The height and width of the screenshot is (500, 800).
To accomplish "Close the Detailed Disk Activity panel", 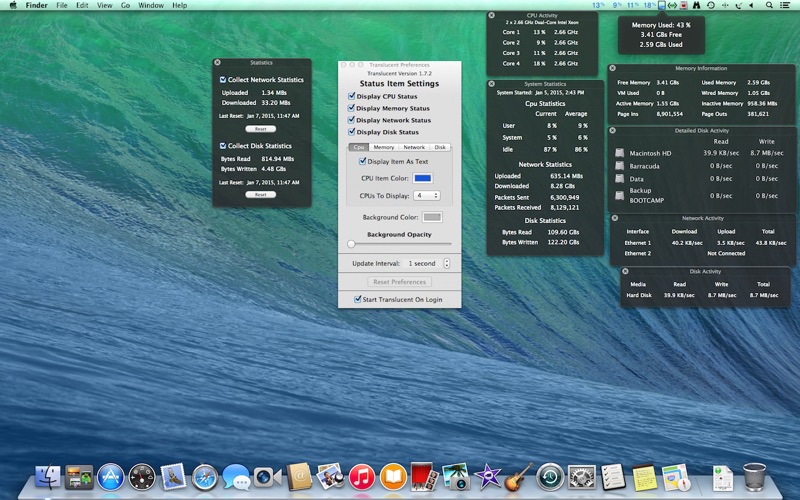I will pyautogui.click(x=612, y=131).
